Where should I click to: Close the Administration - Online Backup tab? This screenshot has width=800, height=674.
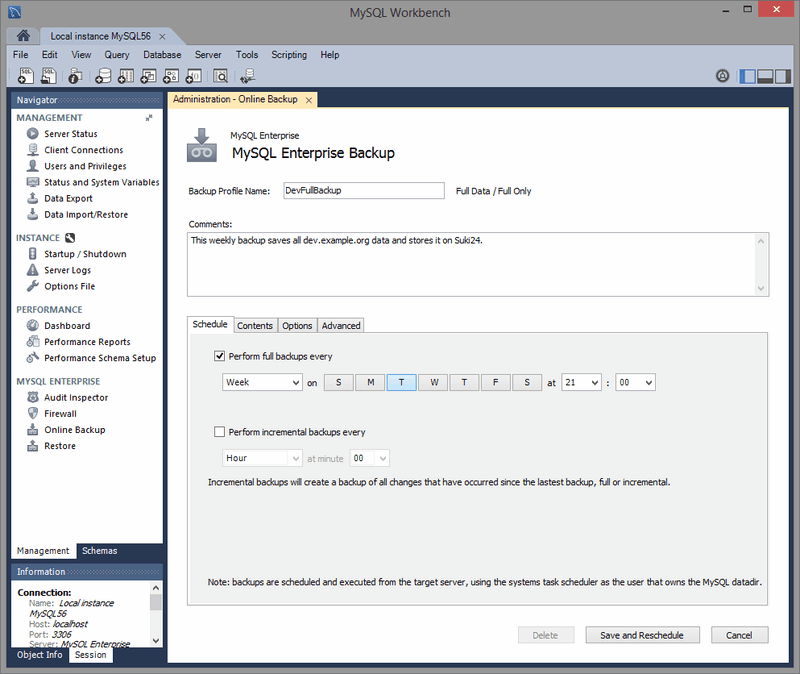click(309, 101)
